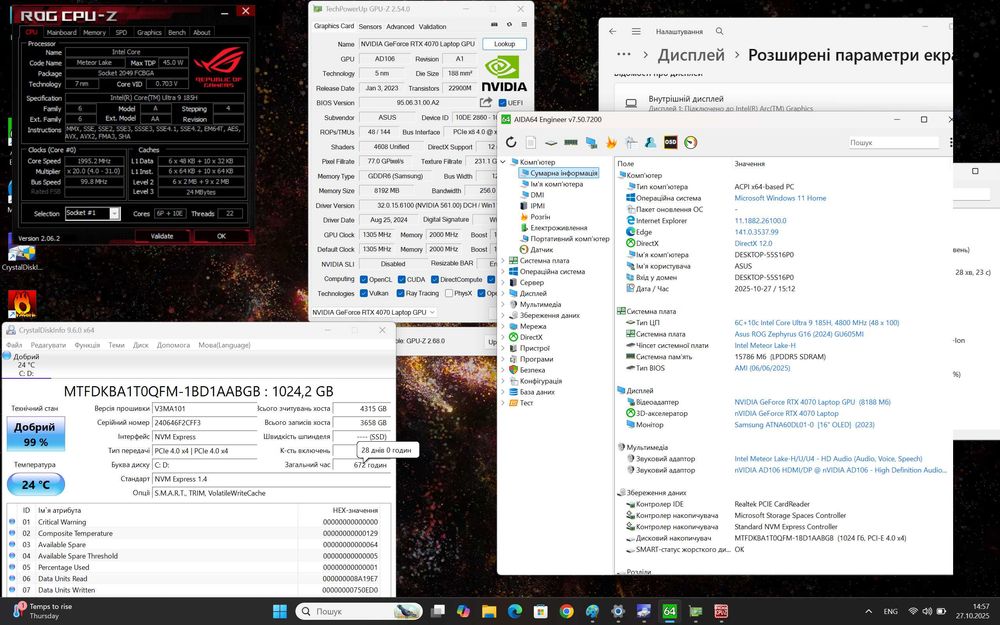Click the Lookup button in GPU-Z
This screenshot has height=625, width=1000.
point(504,44)
